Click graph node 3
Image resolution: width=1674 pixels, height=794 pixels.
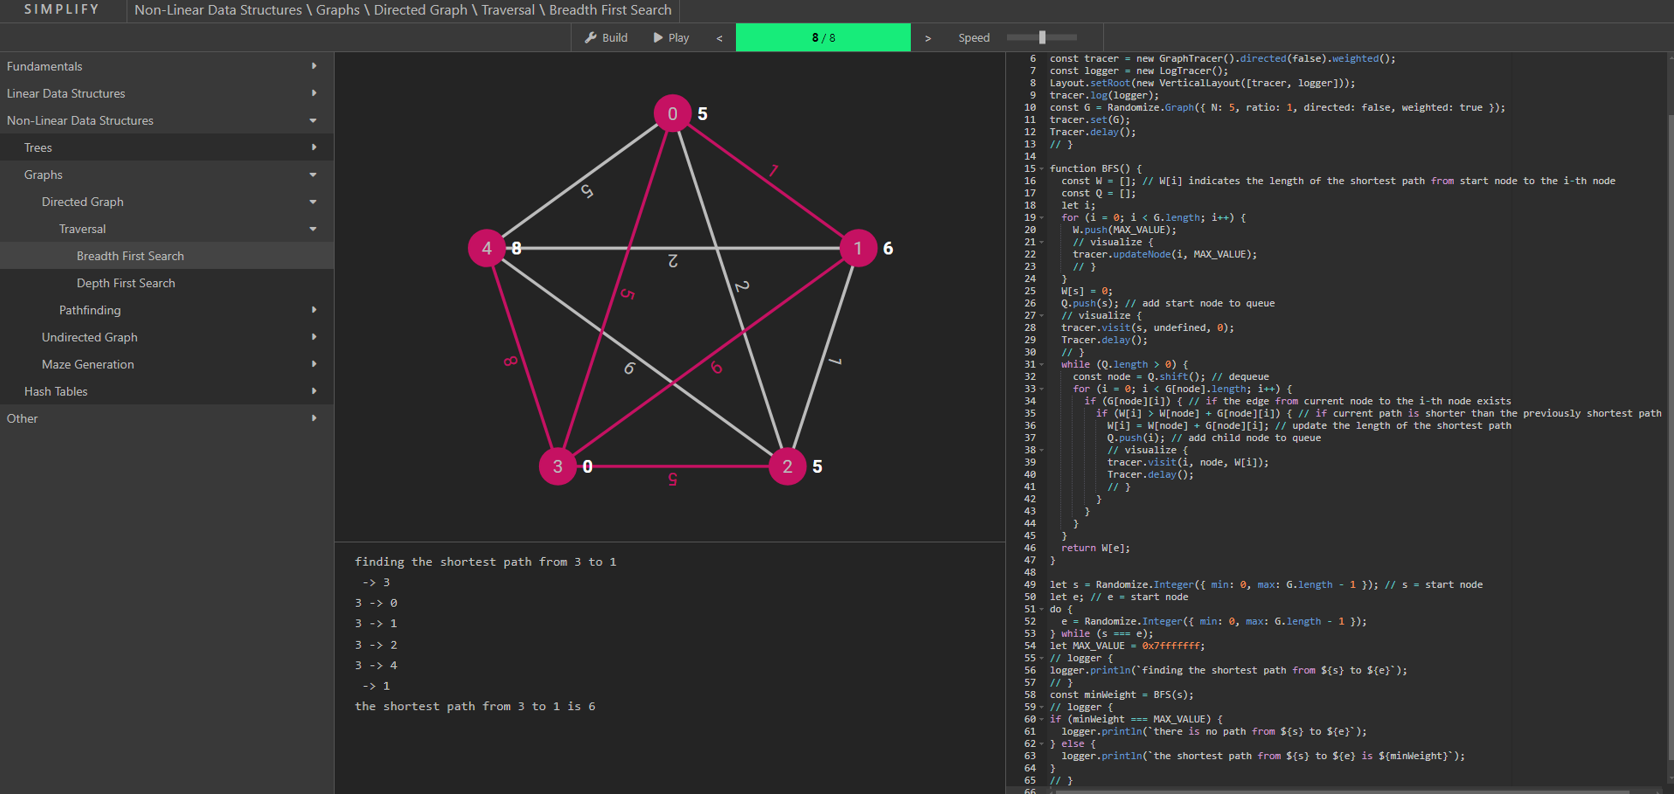[558, 466]
